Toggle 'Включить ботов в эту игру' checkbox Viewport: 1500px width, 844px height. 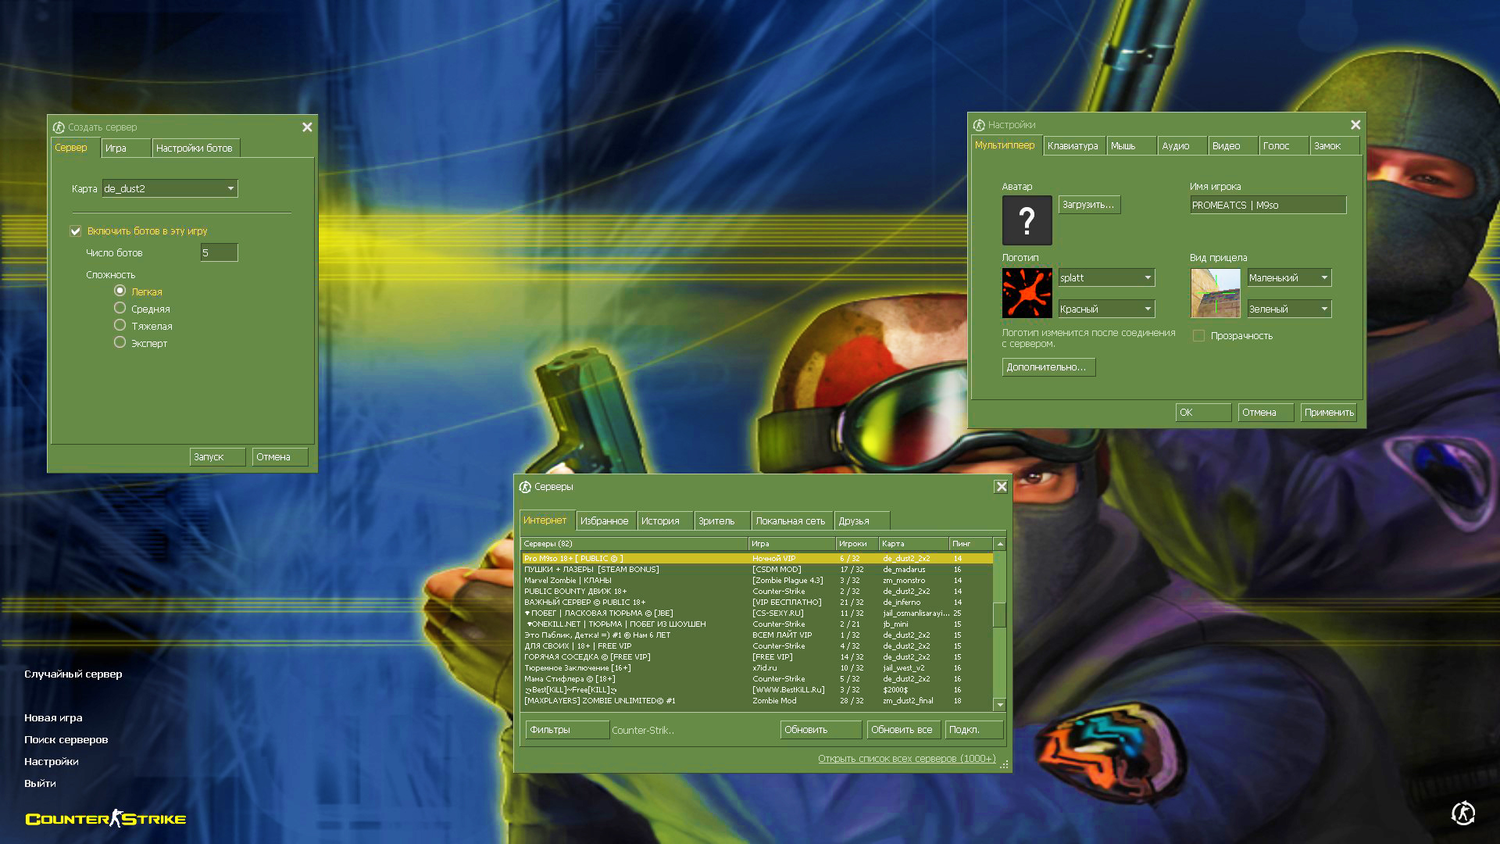(76, 231)
